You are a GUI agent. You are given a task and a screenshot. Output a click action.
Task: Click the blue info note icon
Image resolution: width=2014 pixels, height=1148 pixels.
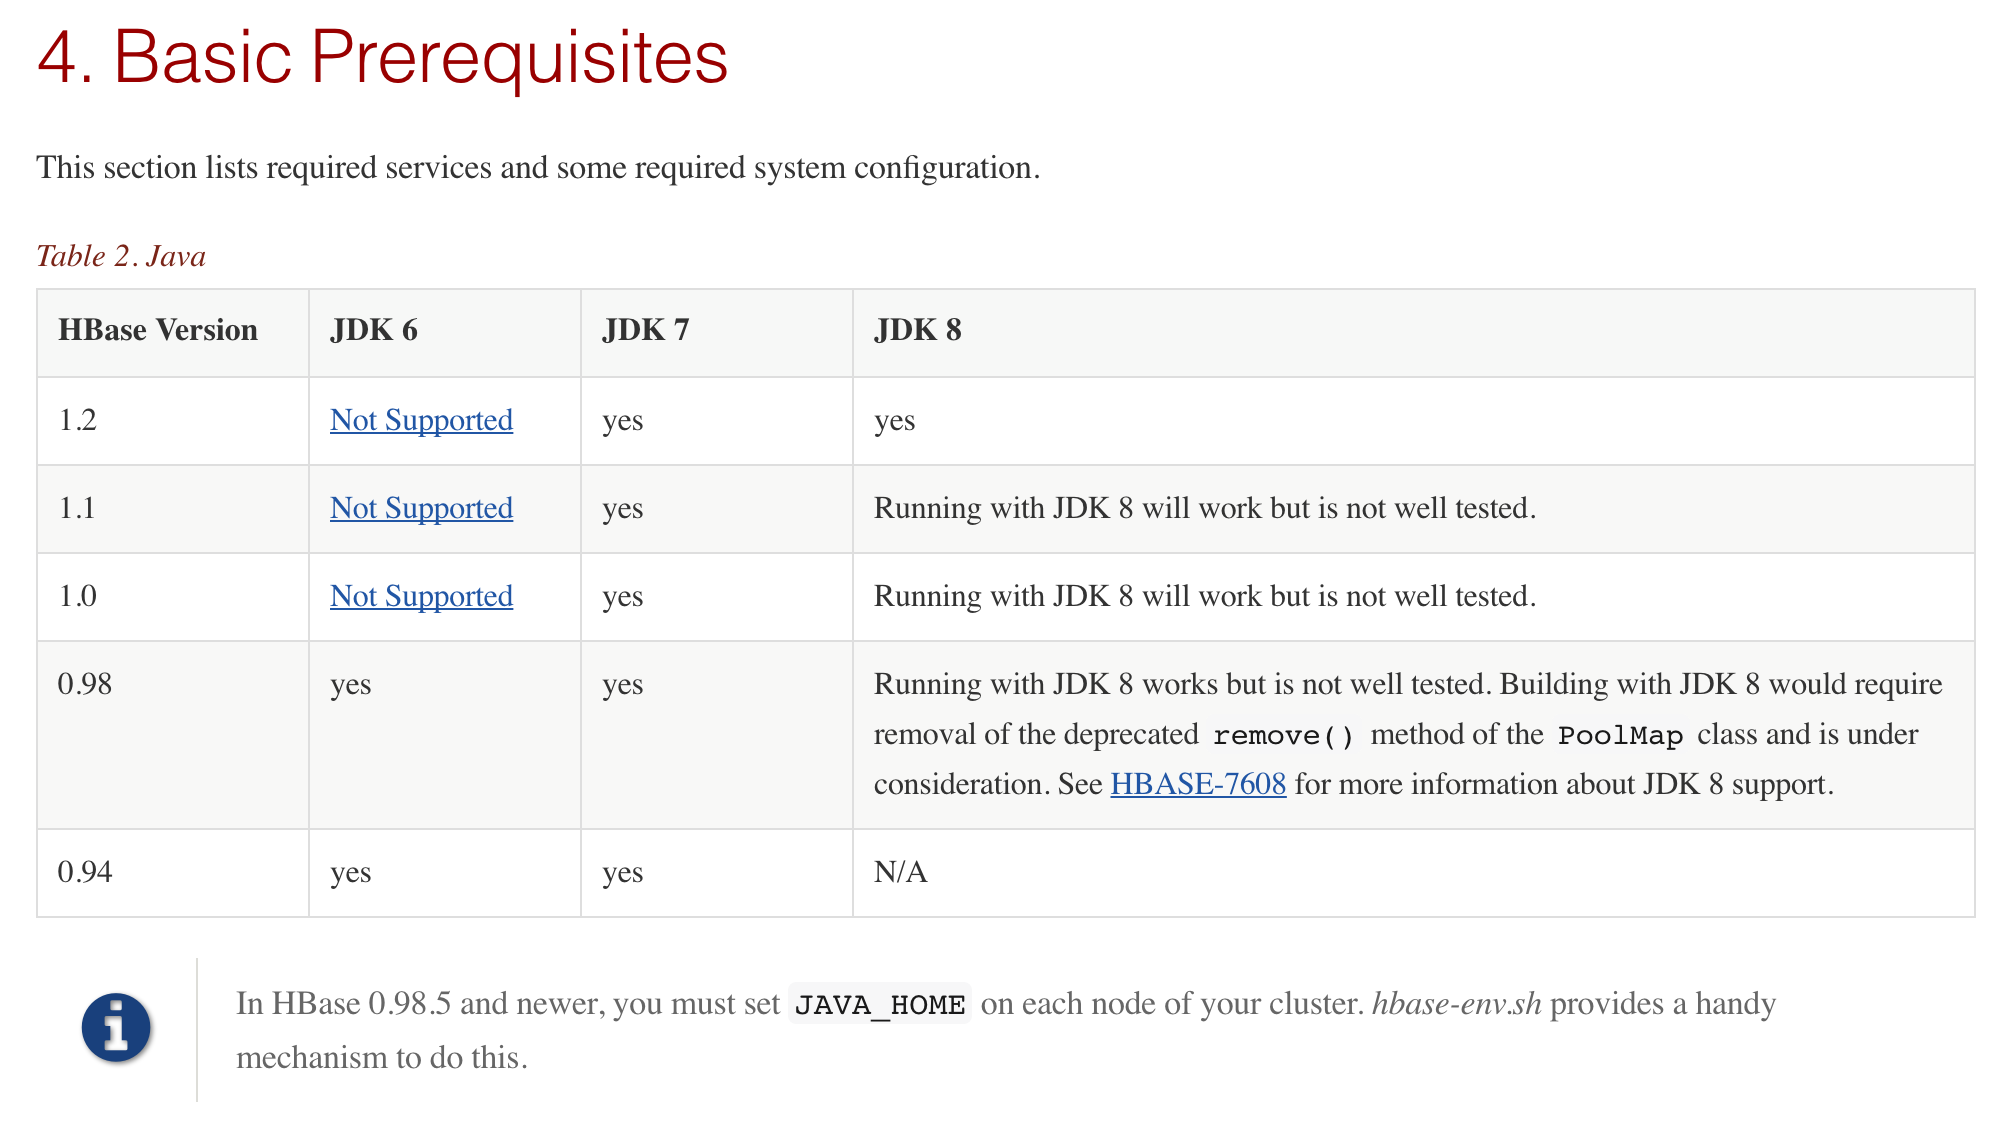[116, 1027]
